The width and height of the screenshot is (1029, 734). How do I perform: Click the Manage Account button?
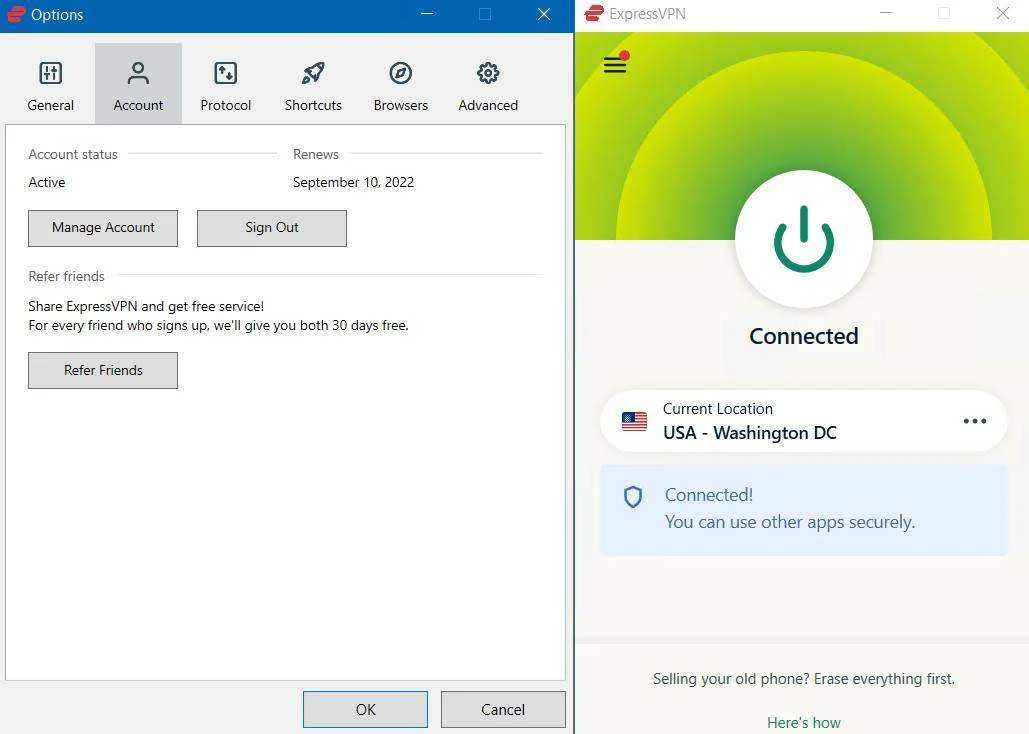click(103, 228)
